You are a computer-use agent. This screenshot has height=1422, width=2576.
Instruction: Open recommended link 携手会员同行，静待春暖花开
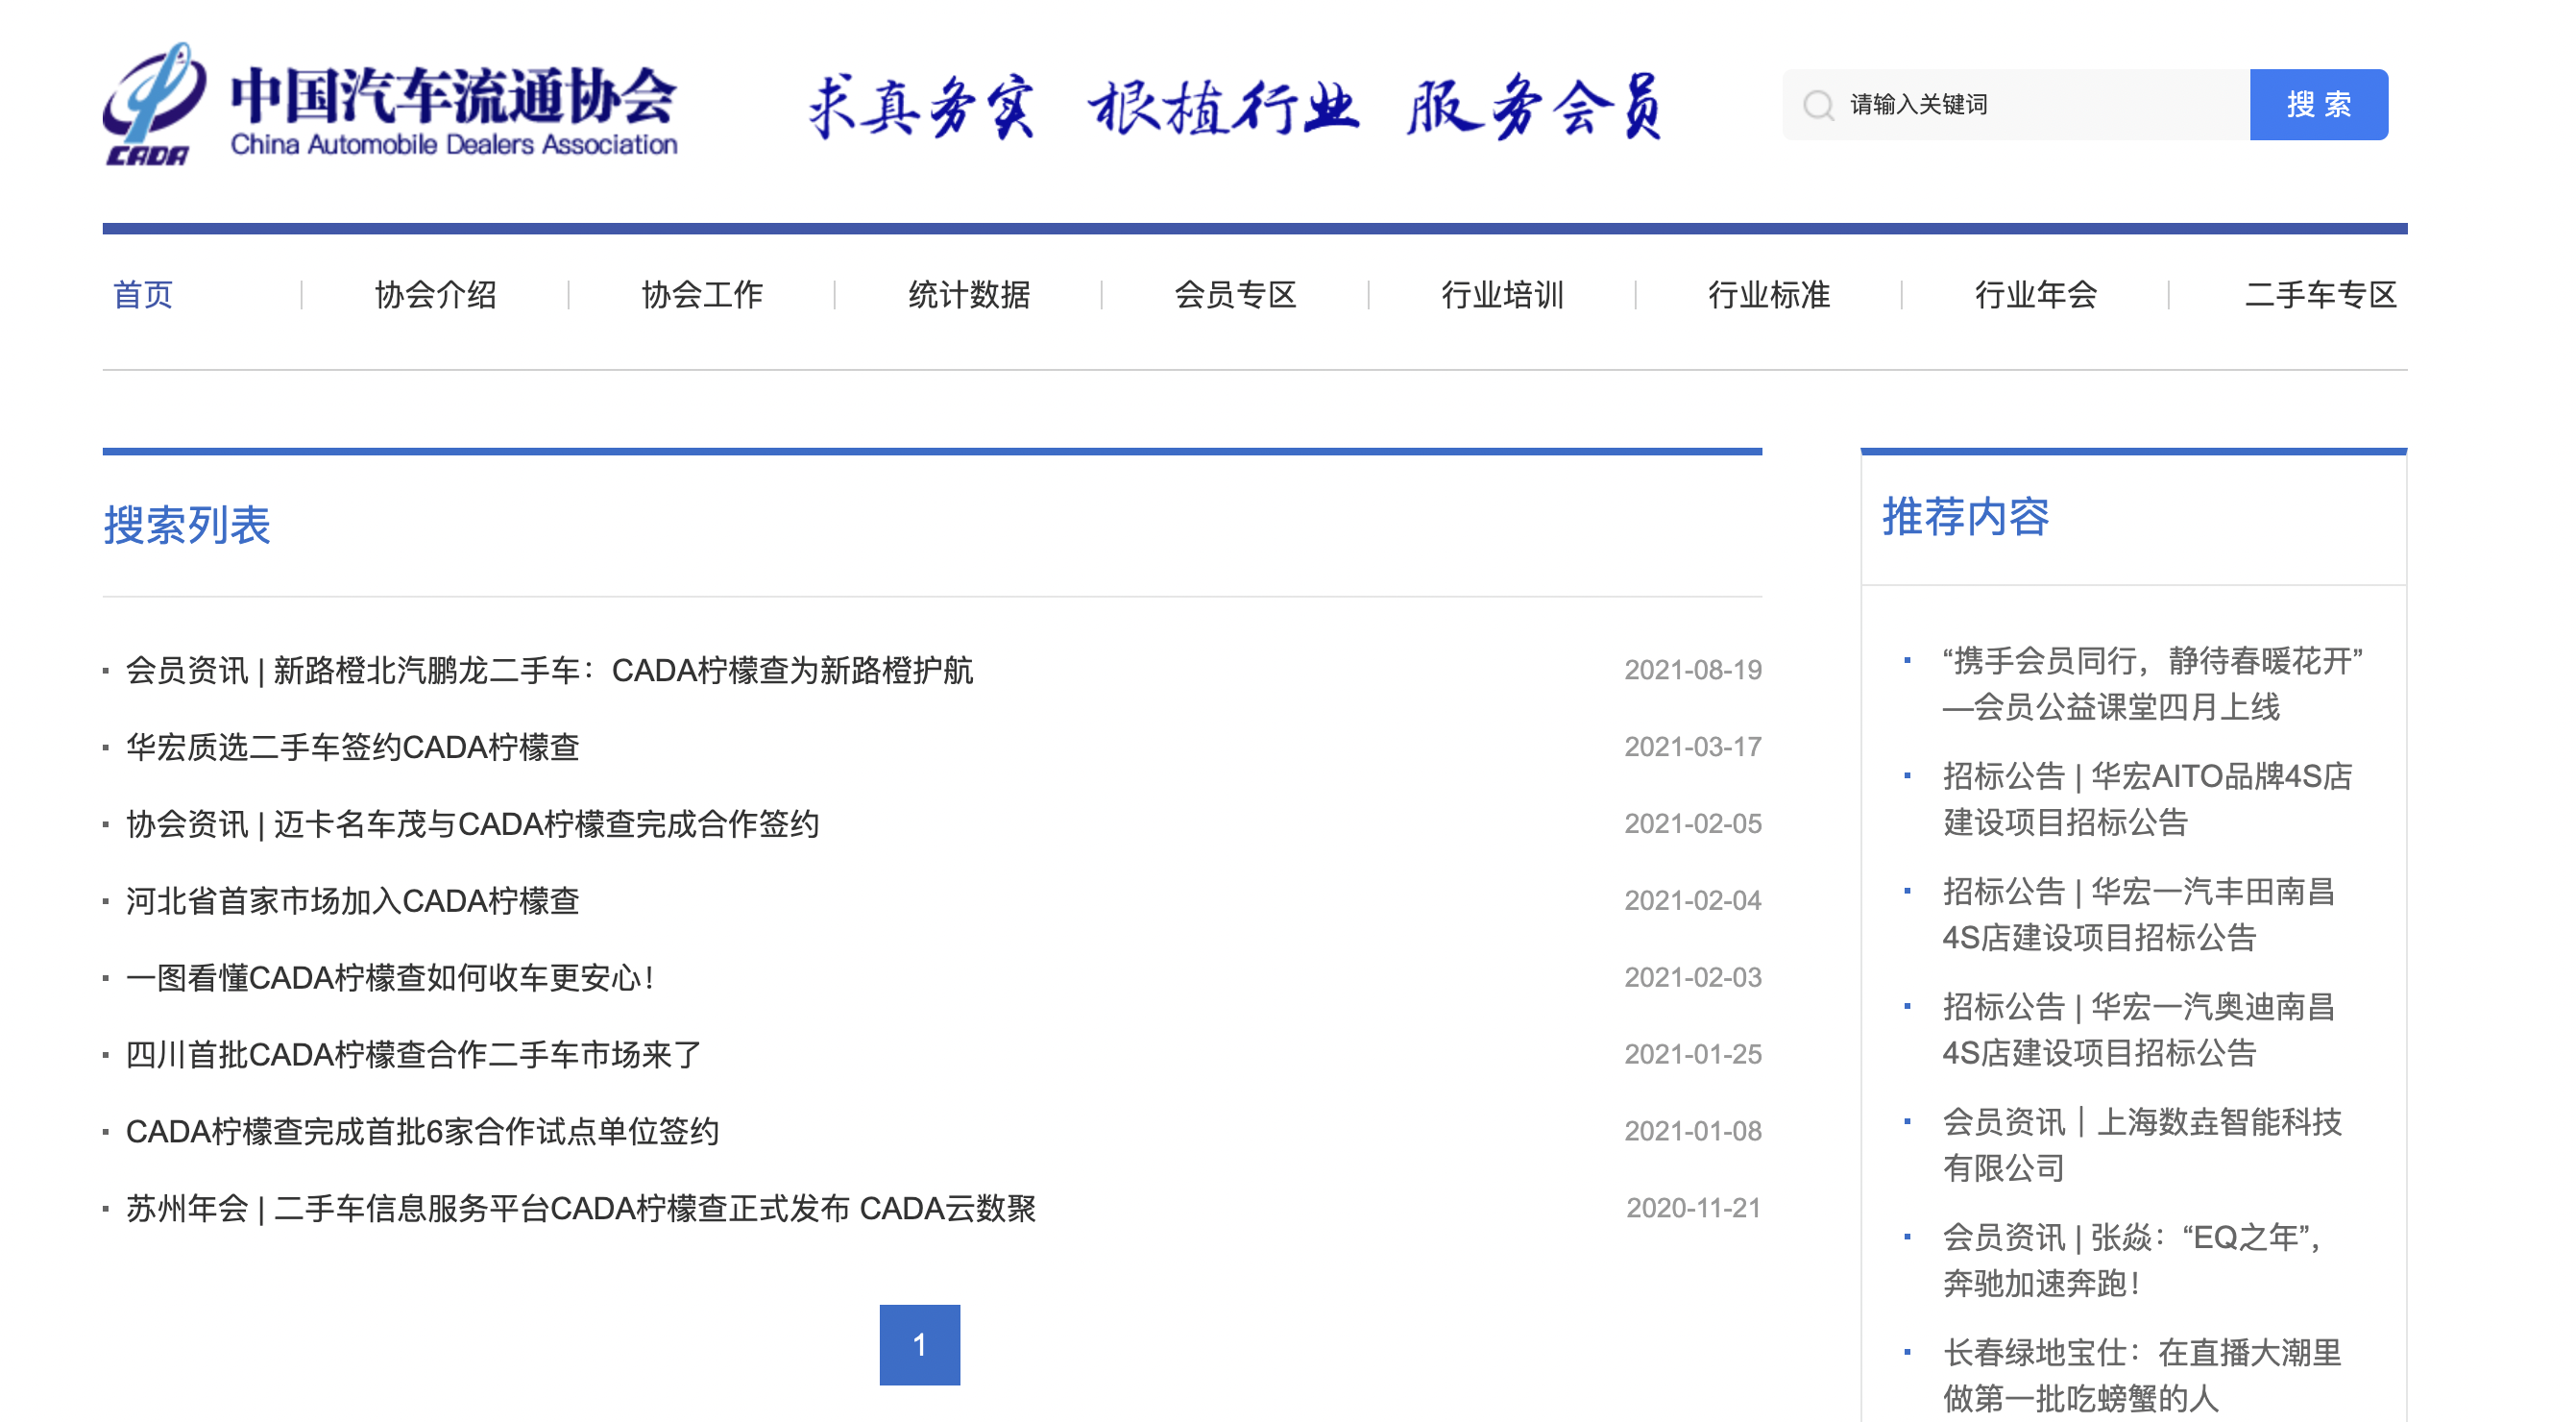tap(2152, 684)
